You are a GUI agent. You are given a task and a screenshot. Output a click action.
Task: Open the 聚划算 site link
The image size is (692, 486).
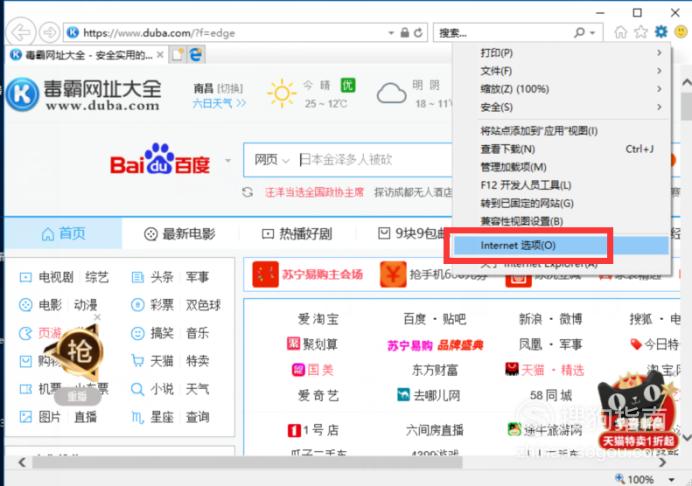click(312, 344)
